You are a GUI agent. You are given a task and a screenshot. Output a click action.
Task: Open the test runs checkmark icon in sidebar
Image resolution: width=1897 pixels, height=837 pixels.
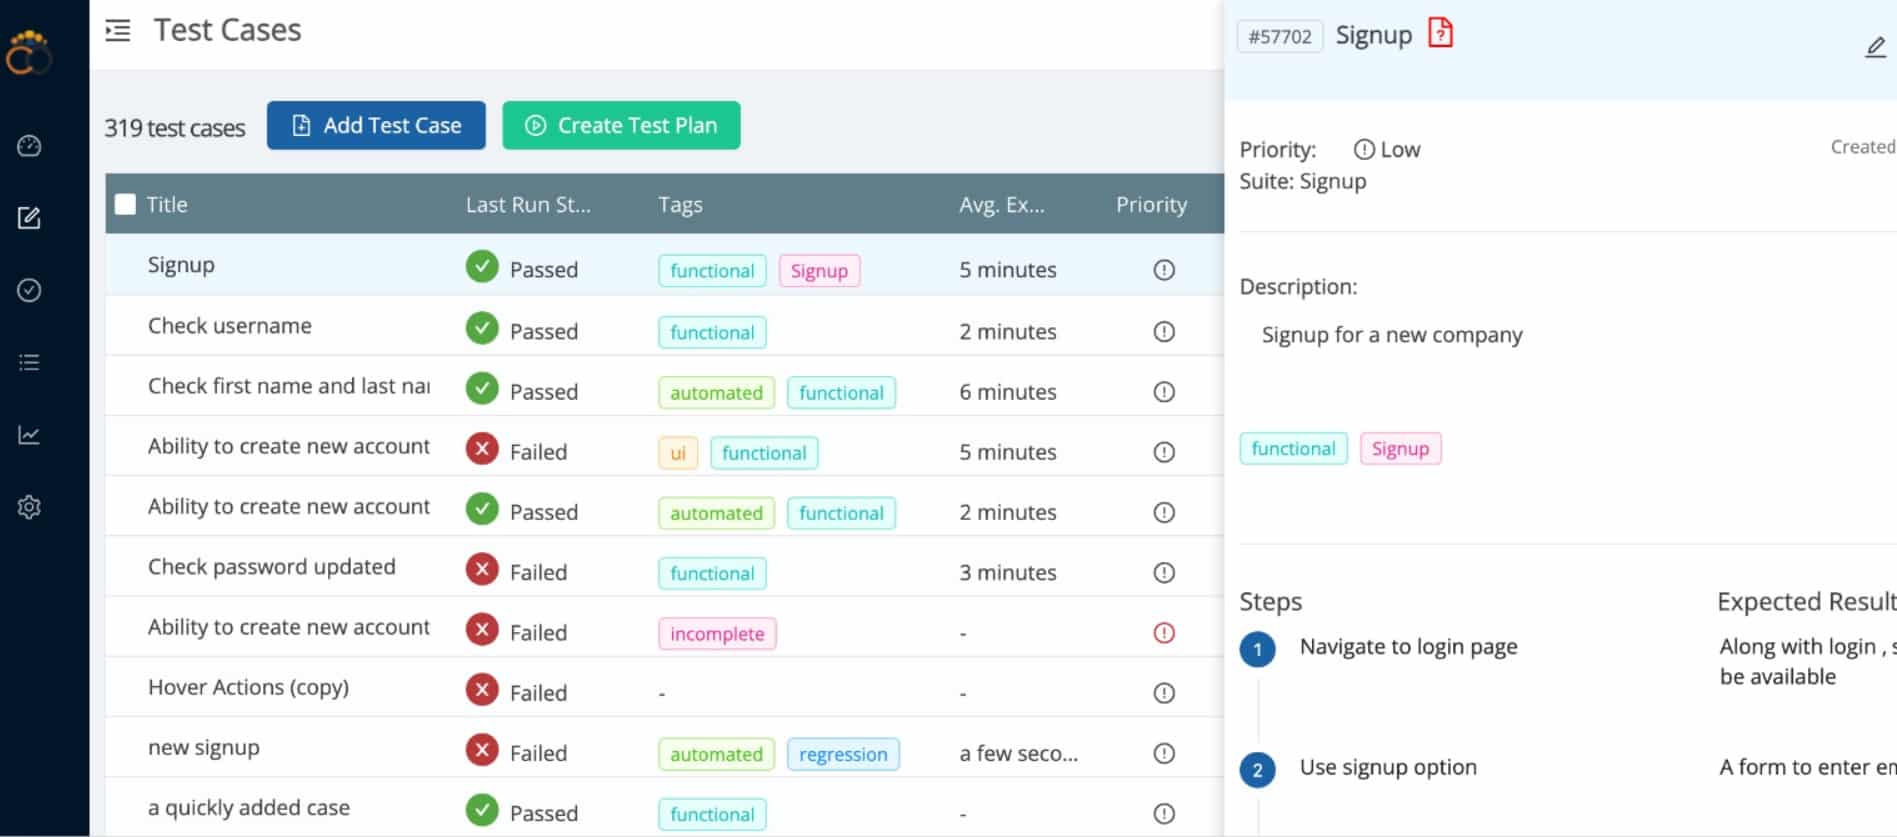[x=29, y=290]
